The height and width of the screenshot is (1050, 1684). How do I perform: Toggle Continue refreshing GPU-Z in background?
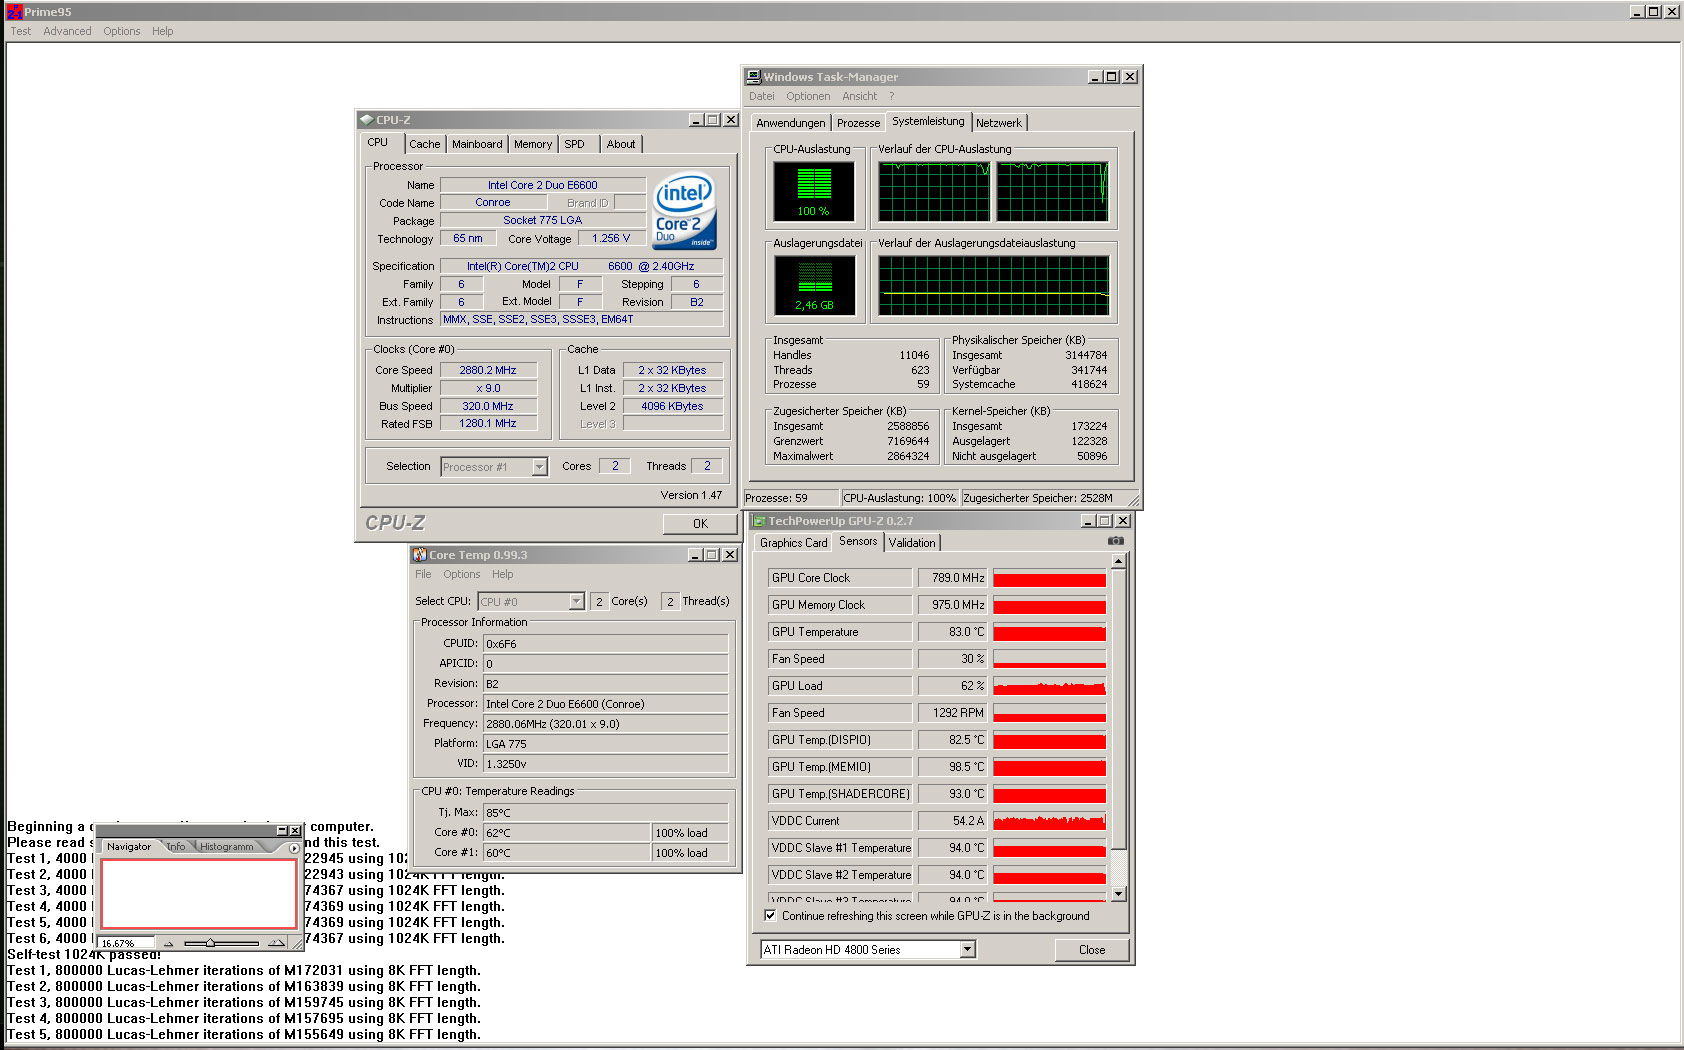click(770, 915)
